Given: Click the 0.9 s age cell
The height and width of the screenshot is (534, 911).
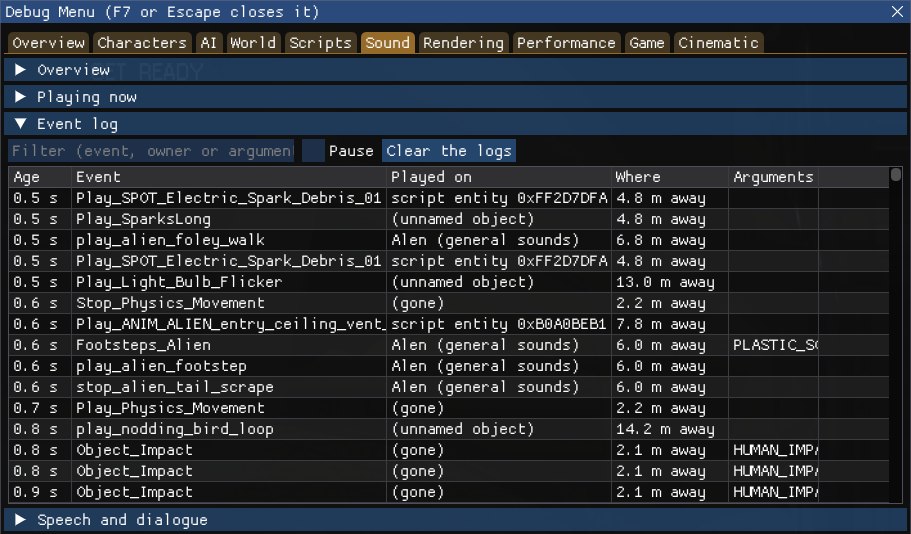Looking at the screenshot, I should [40, 492].
